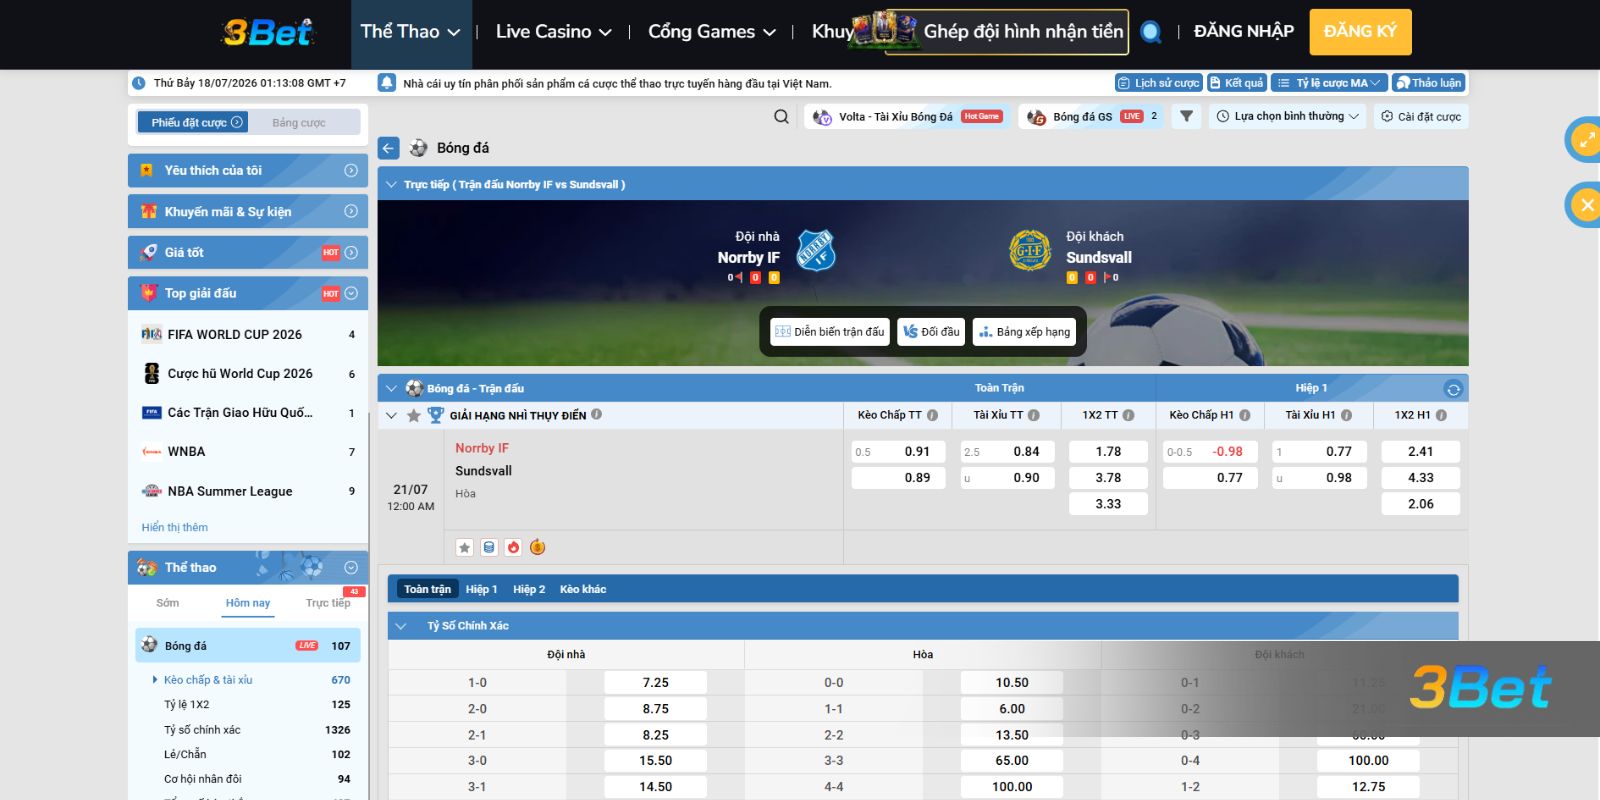Click the blue mascot icon beside the Ghép đội hình banner
This screenshot has width=1600, height=800.
(x=1151, y=32)
